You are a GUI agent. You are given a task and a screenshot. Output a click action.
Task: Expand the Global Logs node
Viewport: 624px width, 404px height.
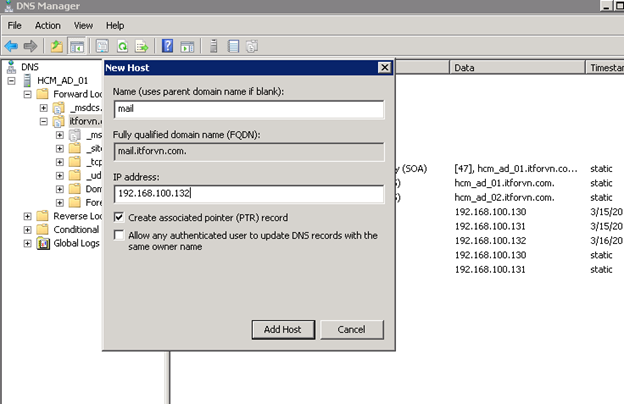tap(28, 243)
